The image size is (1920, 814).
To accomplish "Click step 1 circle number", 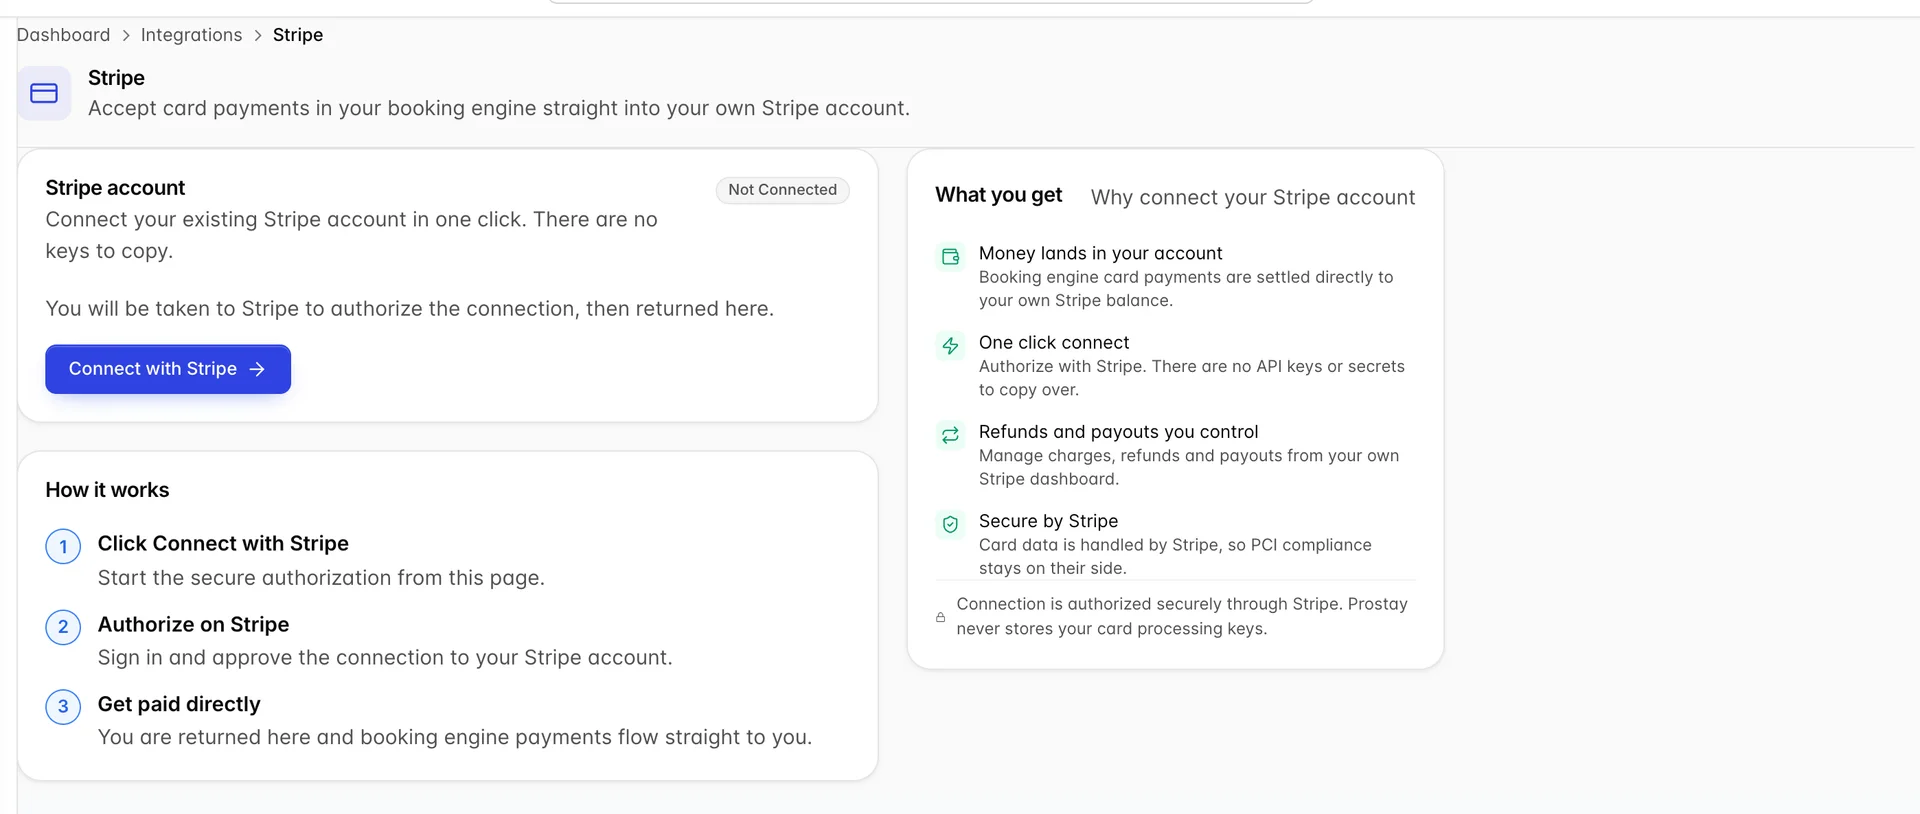I will pos(63,546).
